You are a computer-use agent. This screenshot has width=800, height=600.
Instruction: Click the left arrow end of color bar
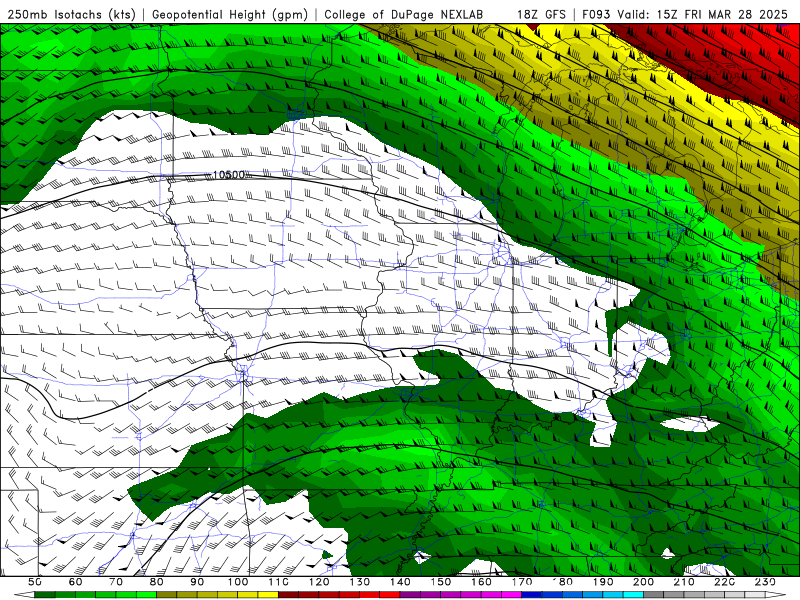pos(24,594)
